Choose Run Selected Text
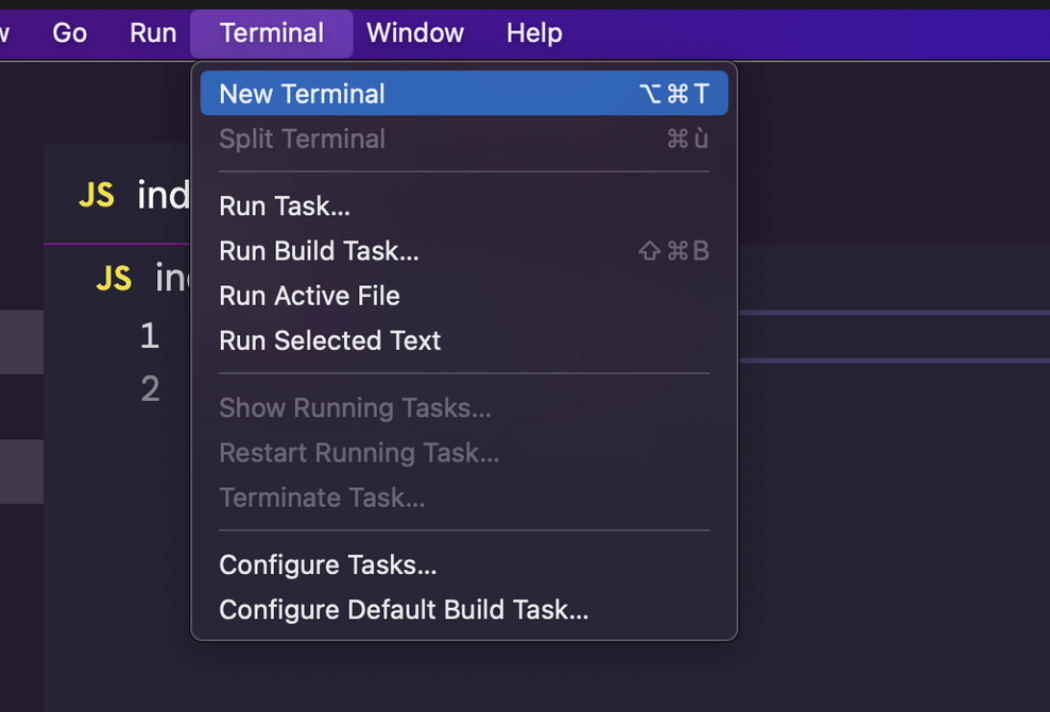 pos(330,341)
